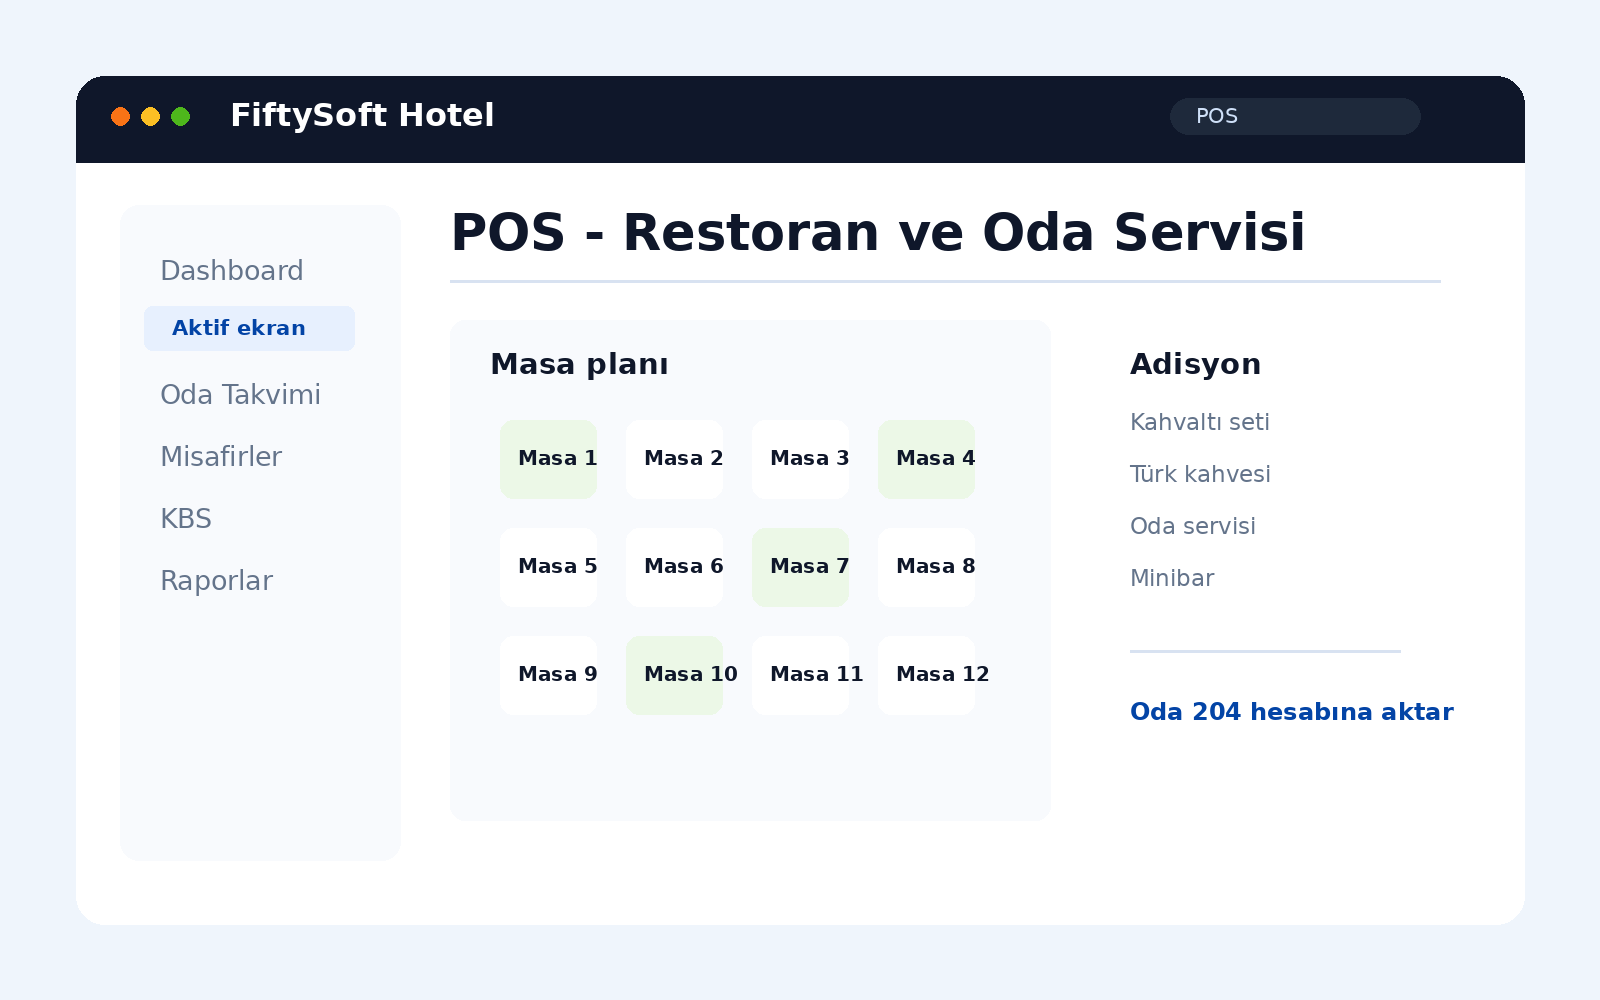This screenshot has width=1600, height=1000.
Task: Click the yellow minimize dot
Action: (x=150, y=116)
